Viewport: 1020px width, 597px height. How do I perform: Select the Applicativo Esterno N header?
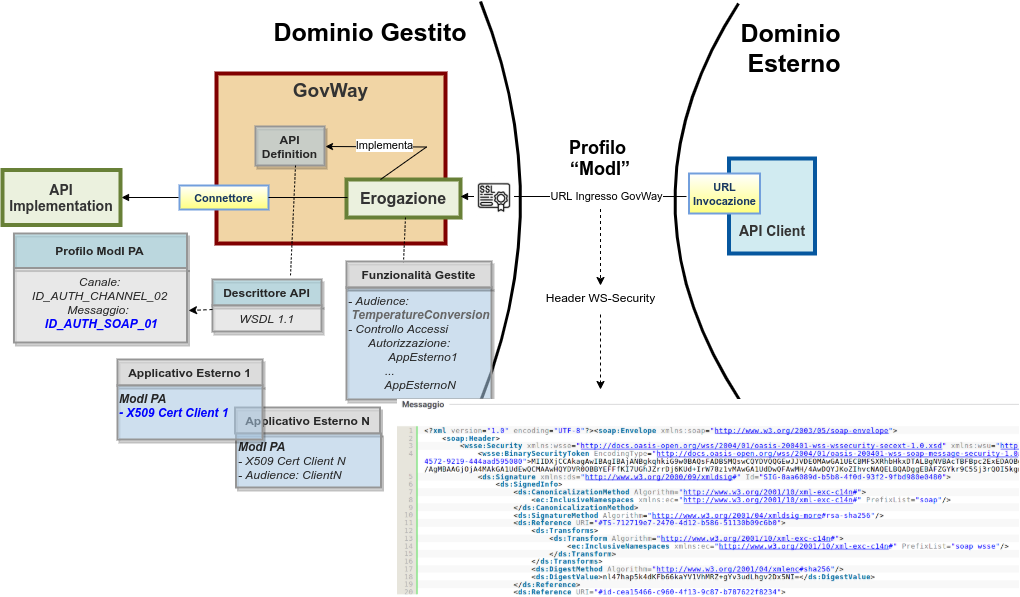[308, 421]
